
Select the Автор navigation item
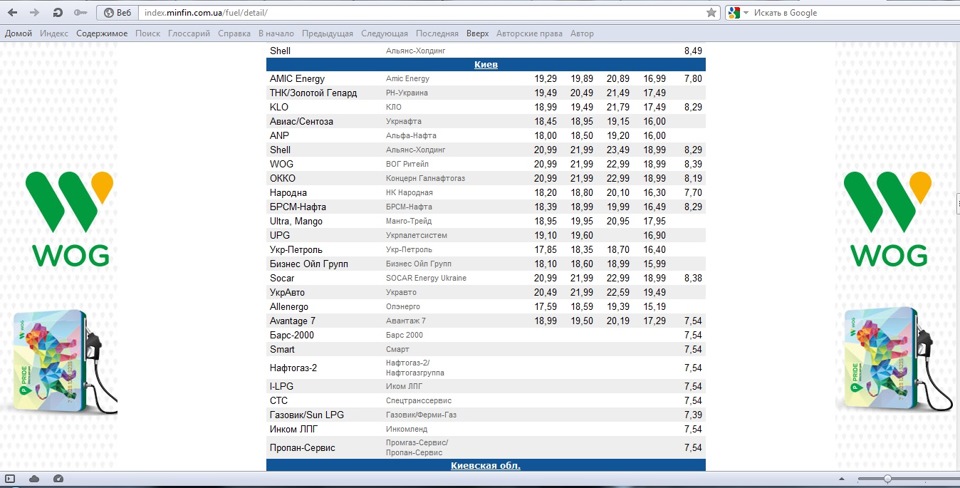tap(582, 34)
